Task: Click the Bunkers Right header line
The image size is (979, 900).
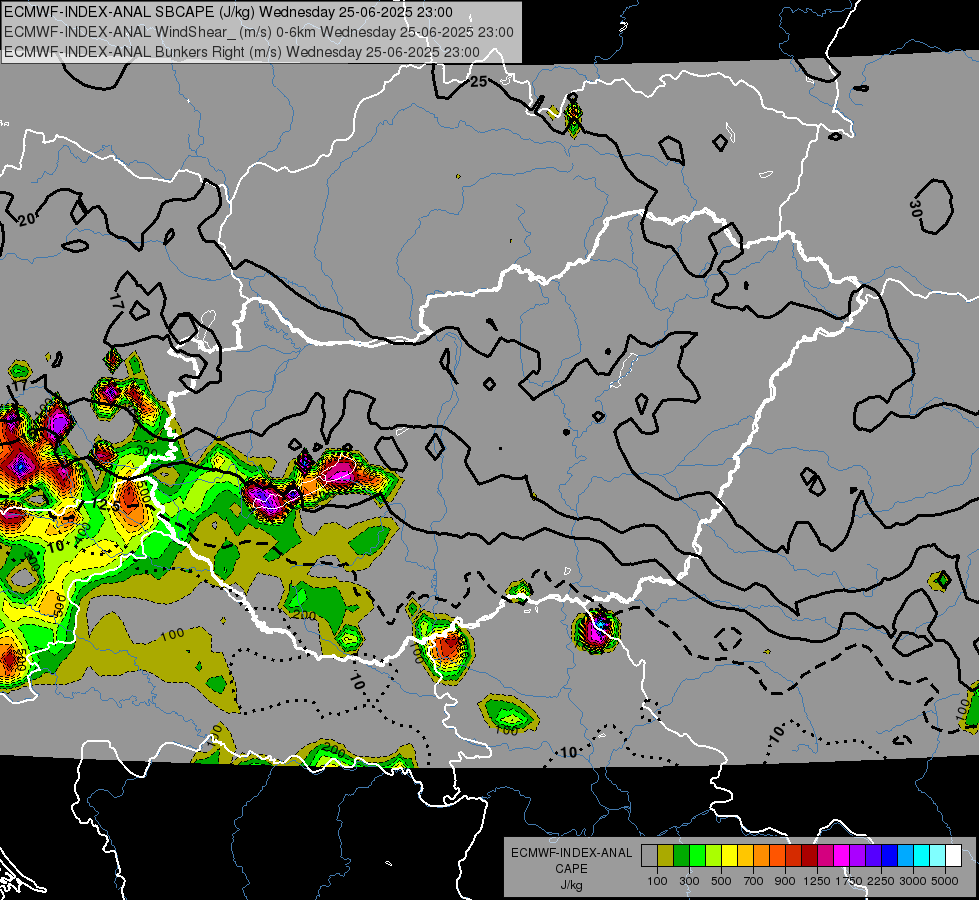Action: (x=242, y=52)
